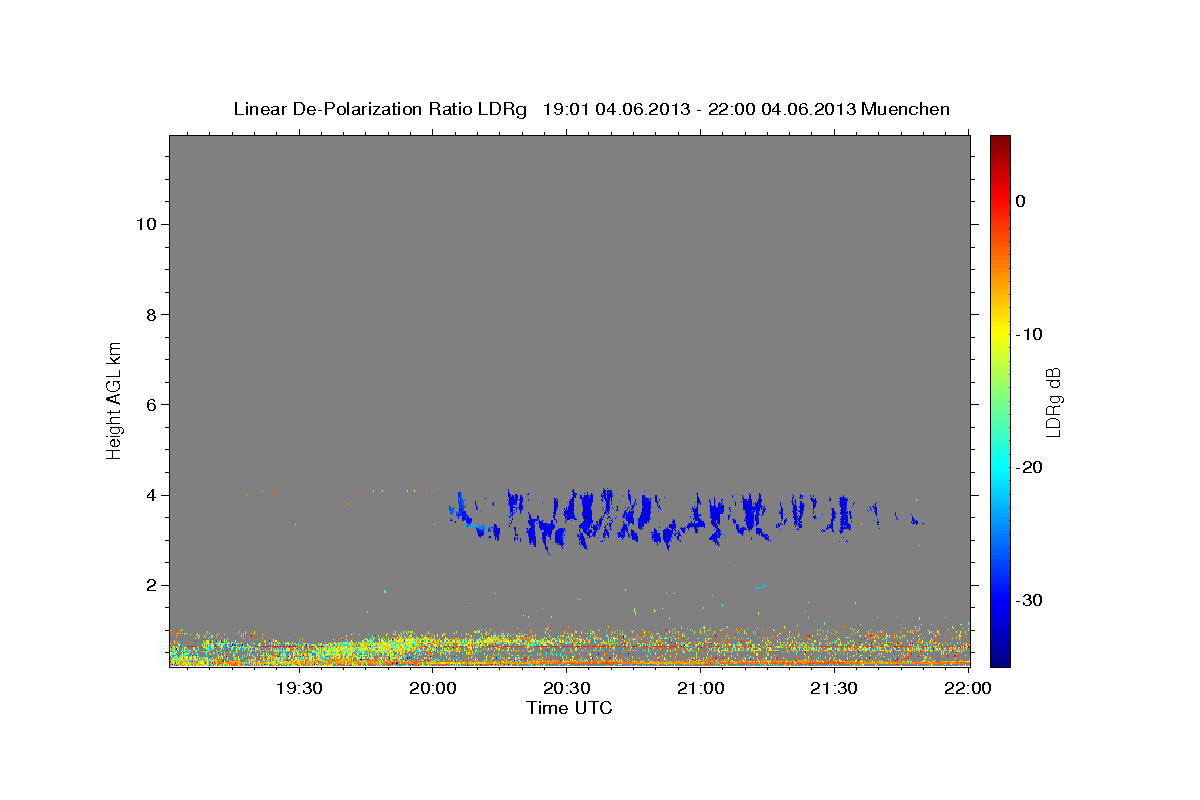Image resolution: width=1200 pixels, height=800 pixels.
Task: Click the colorbar value -20
Action: click(x=1030, y=467)
